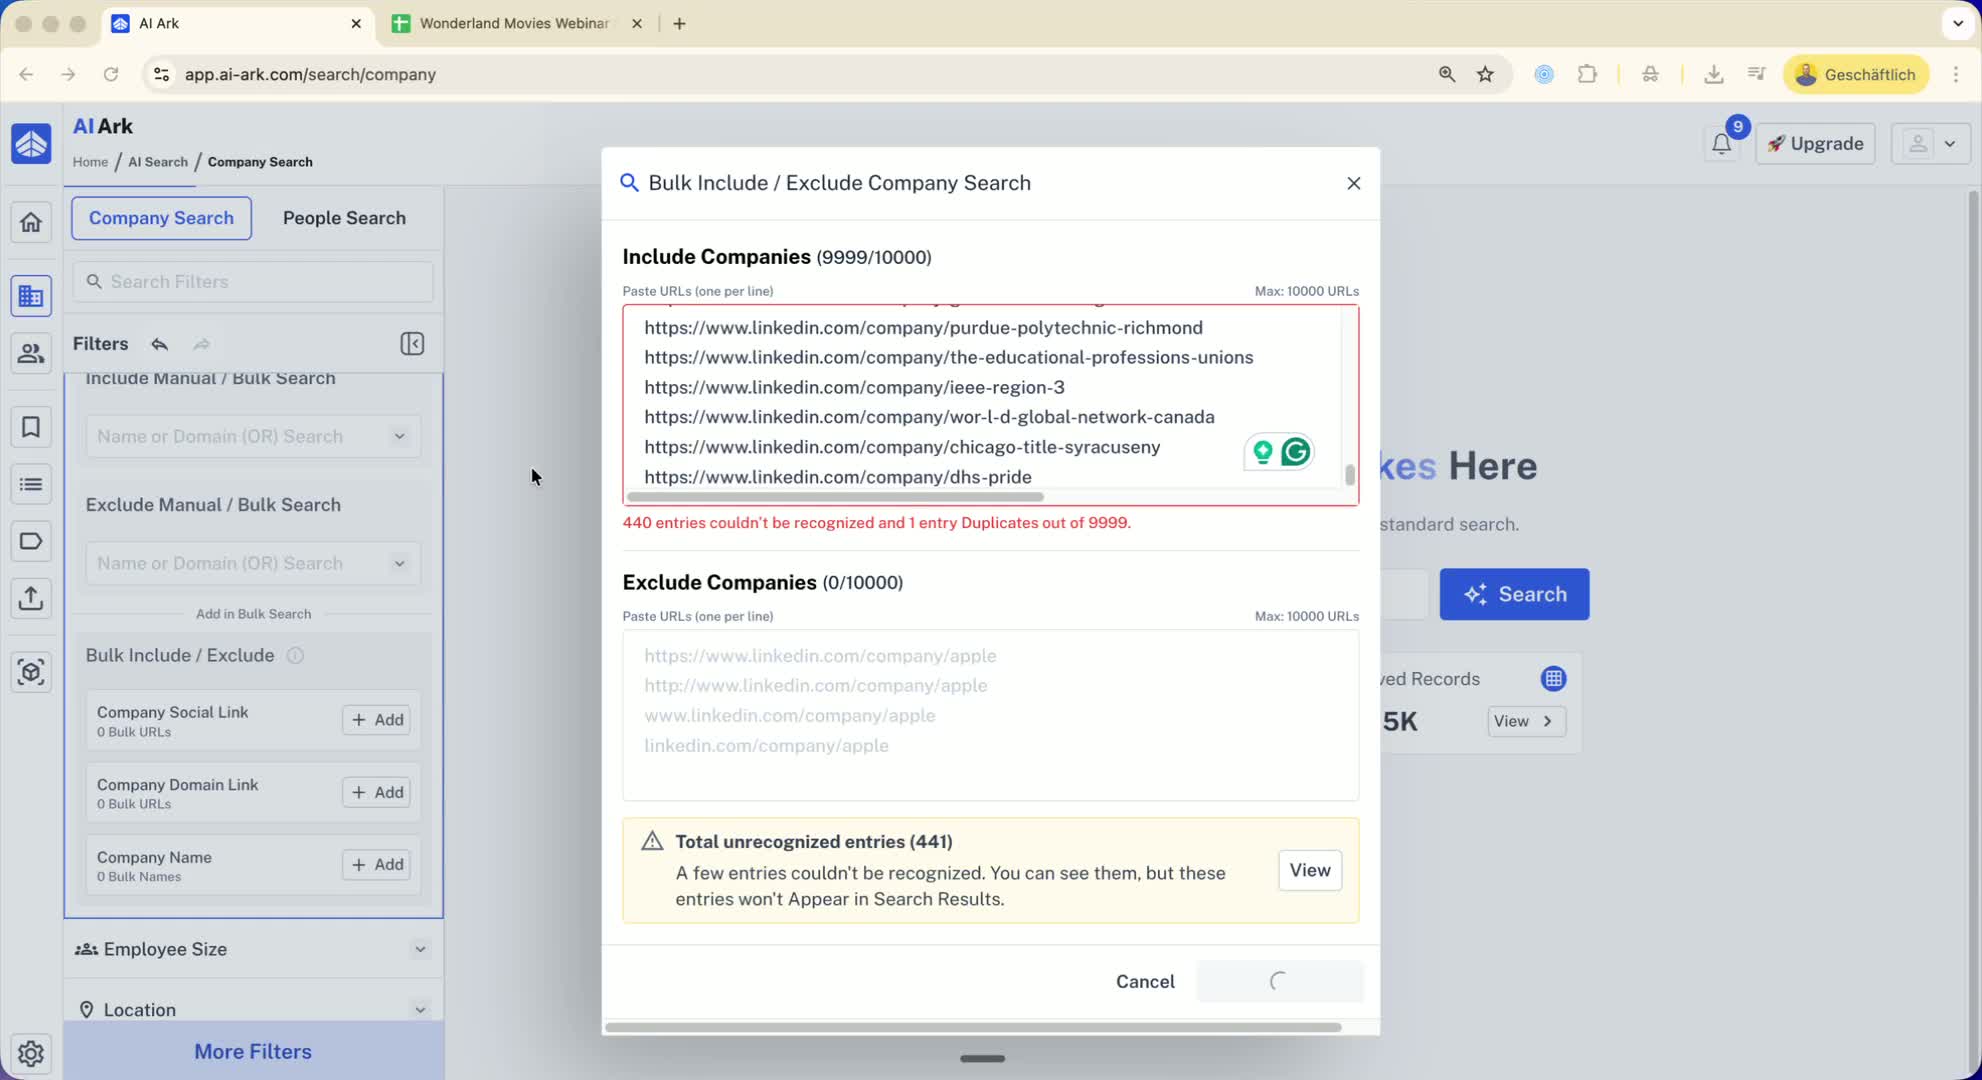Click the Grammarly icon in textarea

(x=1296, y=452)
